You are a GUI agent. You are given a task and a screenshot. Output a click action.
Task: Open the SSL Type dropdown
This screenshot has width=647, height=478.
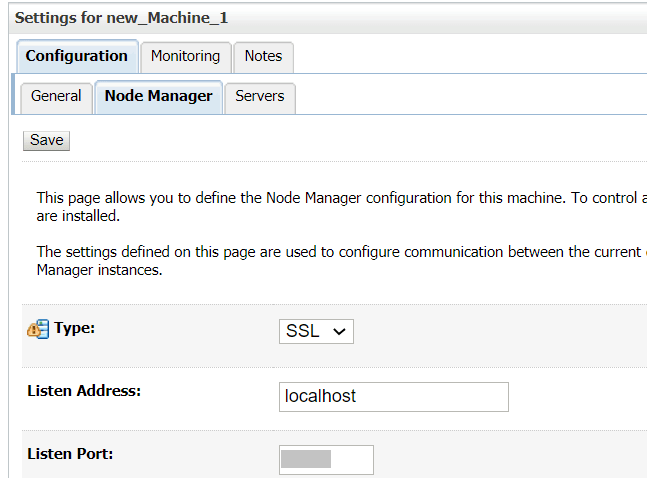[315, 331]
